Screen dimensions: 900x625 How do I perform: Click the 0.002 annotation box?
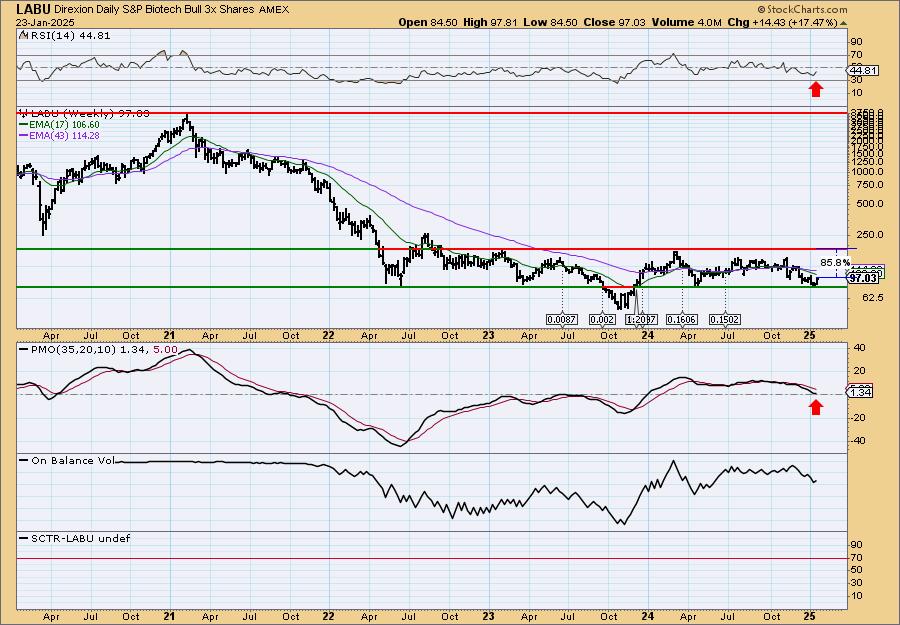[602, 319]
